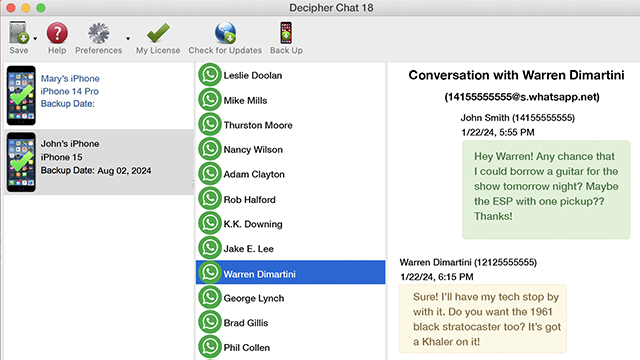Click the WhatsApp icon beside Warren Dimartini
This screenshot has height=360, width=640.
pos(210,272)
